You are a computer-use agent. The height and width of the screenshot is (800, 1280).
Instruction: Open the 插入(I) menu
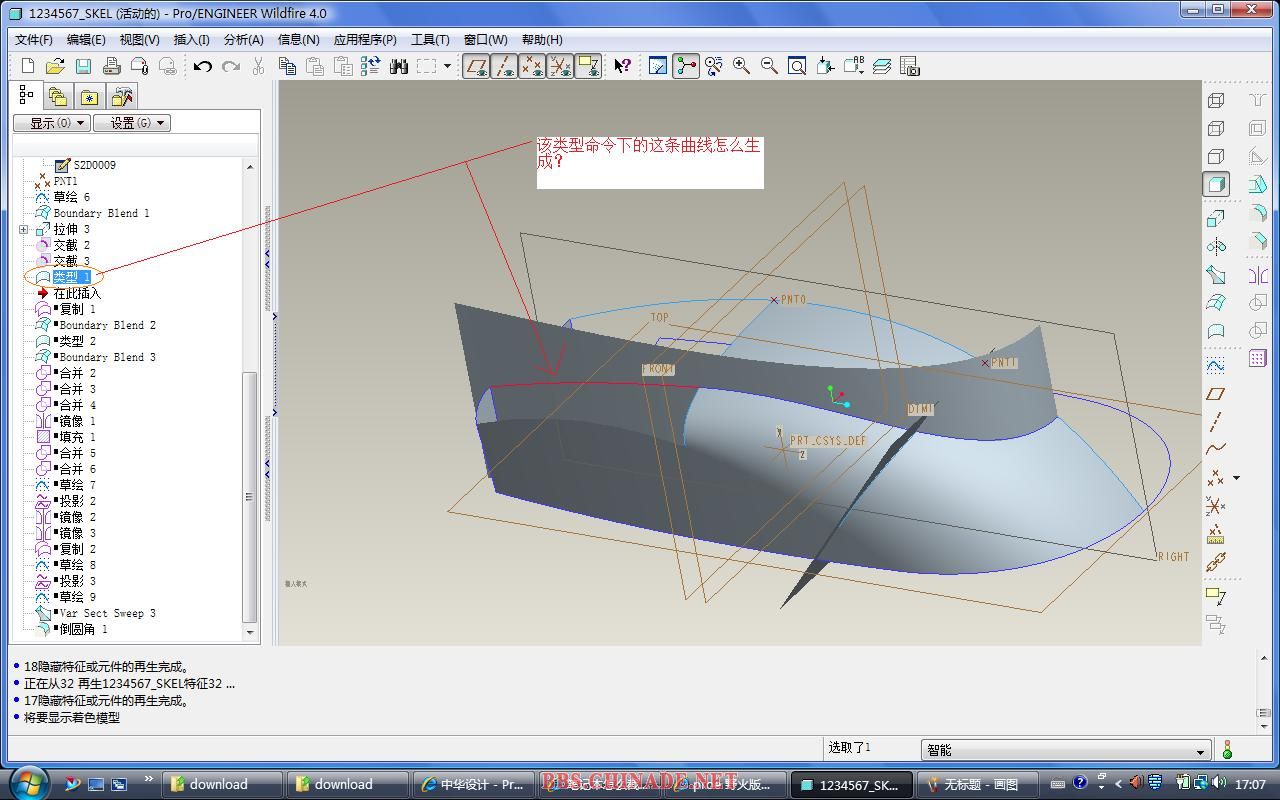[x=191, y=39]
